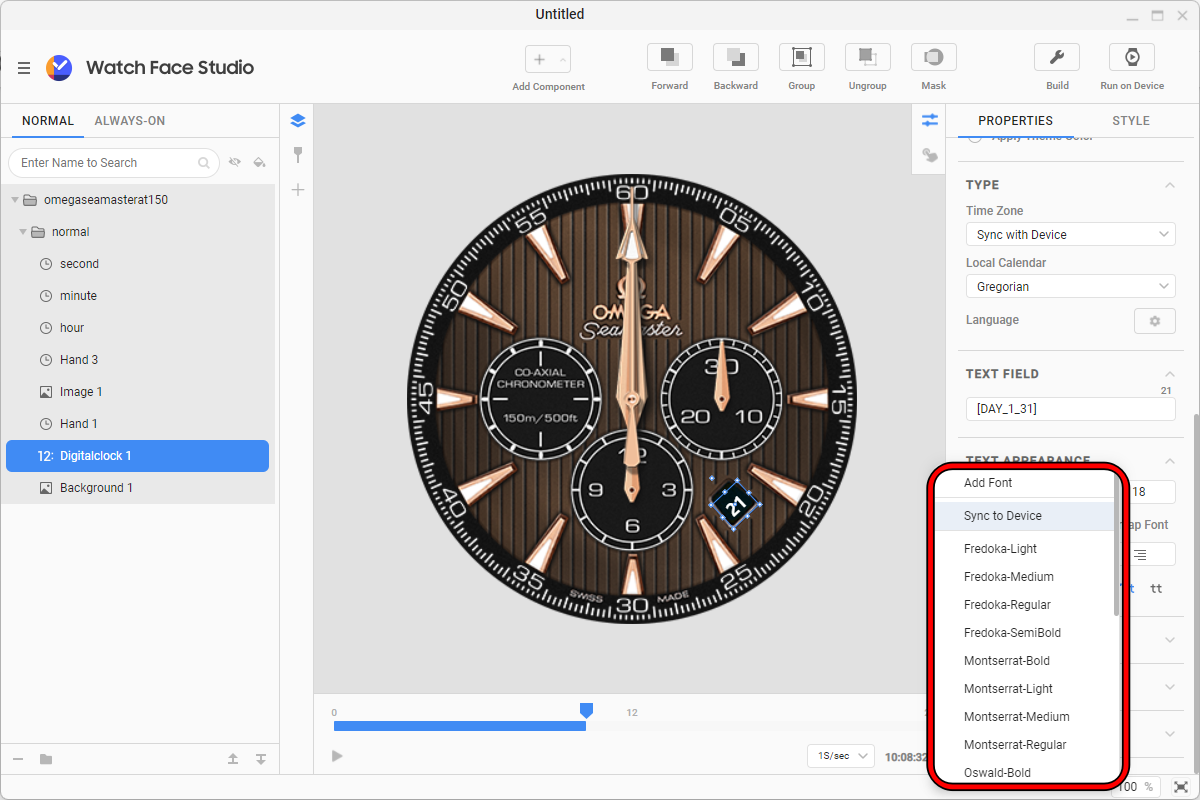Move layer to bottom icon
Screen dimensions: 1200x800
click(261, 759)
